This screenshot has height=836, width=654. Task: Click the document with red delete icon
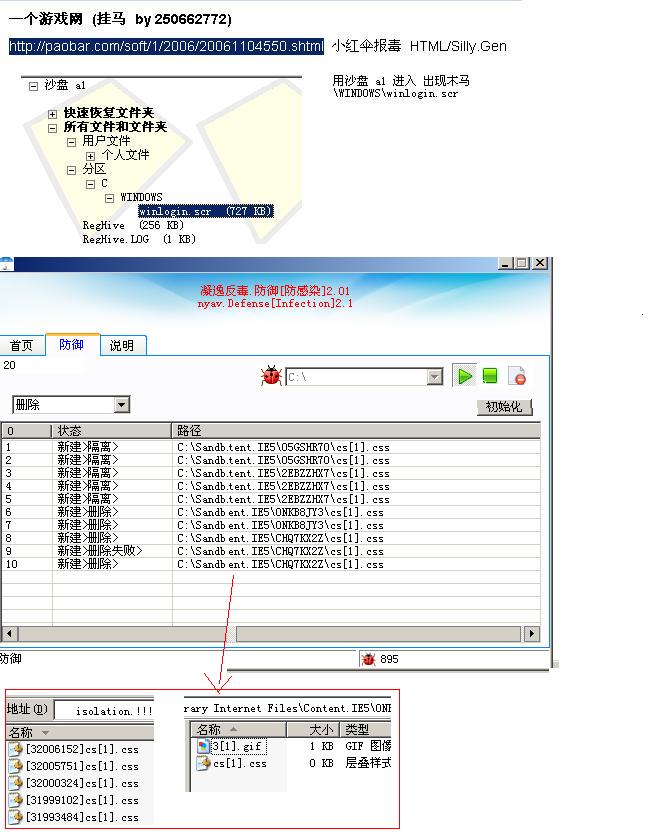[x=517, y=376]
